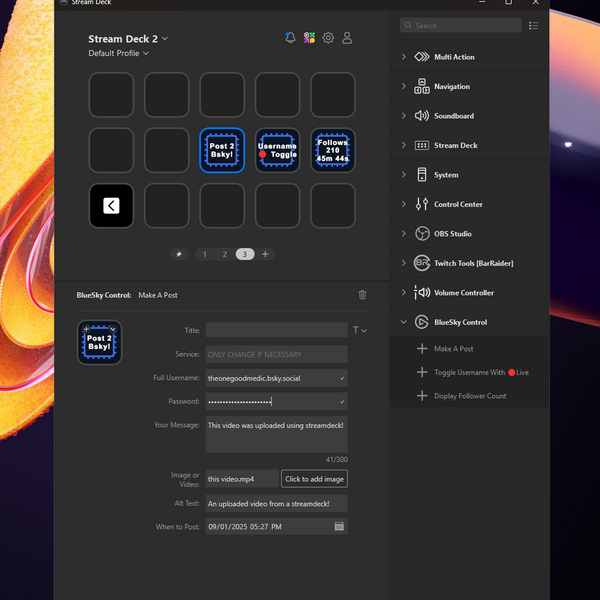600x600 pixels.
Task: Expand the Stream Deck category chevron
Action: click(404, 145)
